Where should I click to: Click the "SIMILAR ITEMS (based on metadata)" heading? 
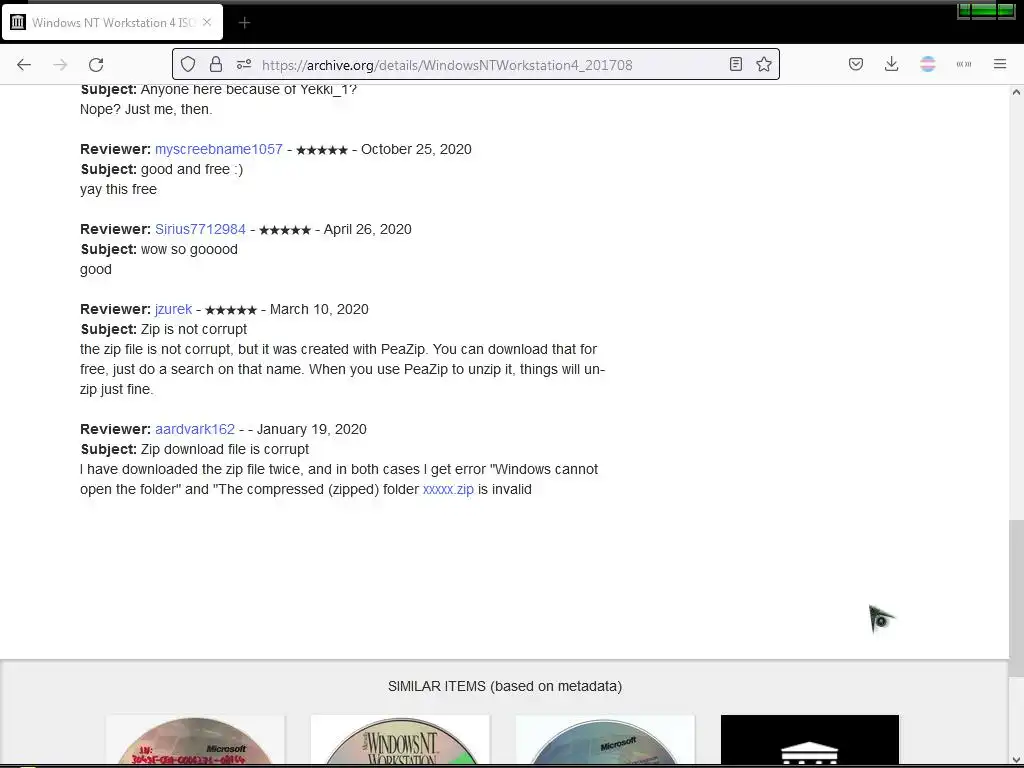[505, 686]
